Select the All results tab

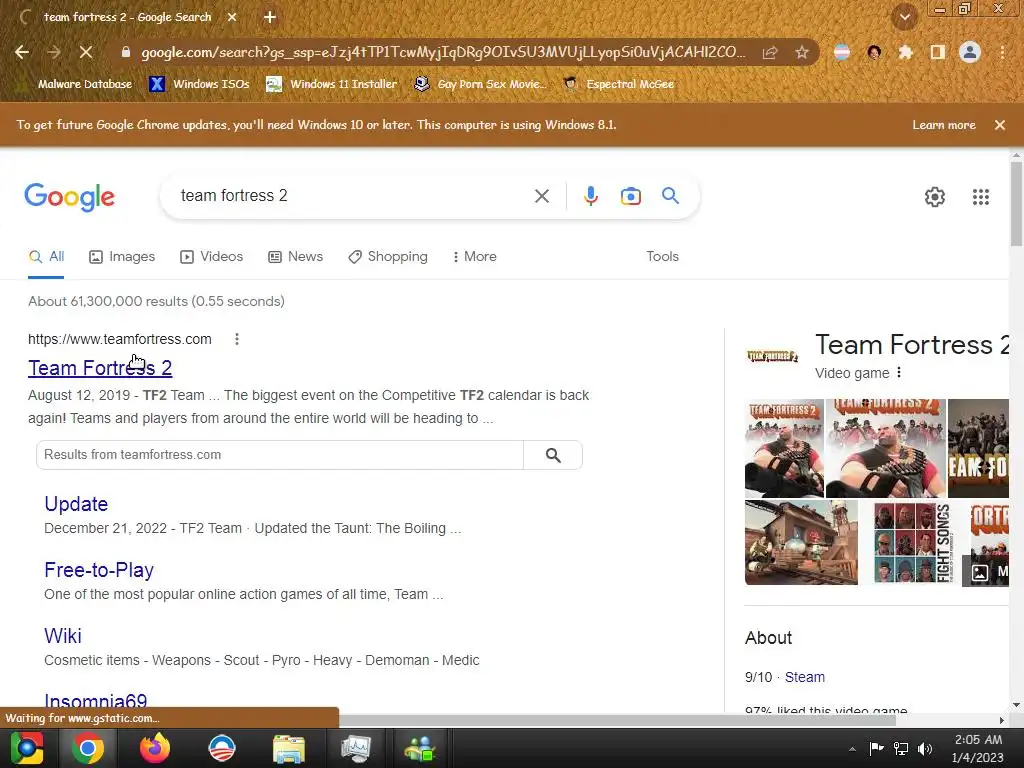click(x=46, y=257)
